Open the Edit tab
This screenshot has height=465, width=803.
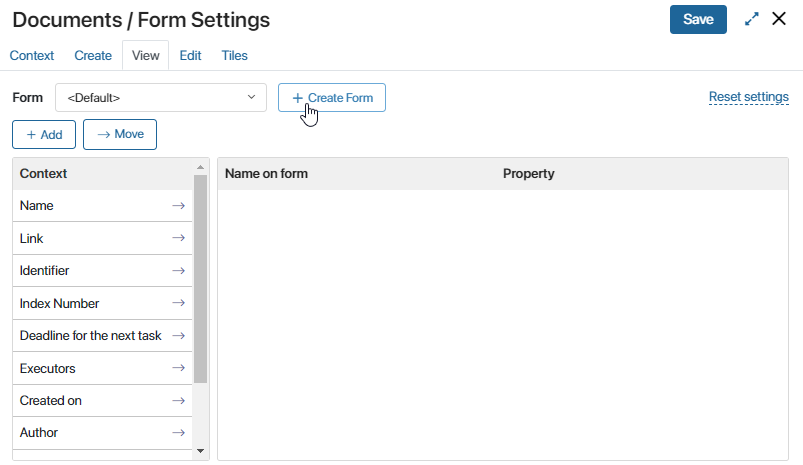tap(190, 55)
